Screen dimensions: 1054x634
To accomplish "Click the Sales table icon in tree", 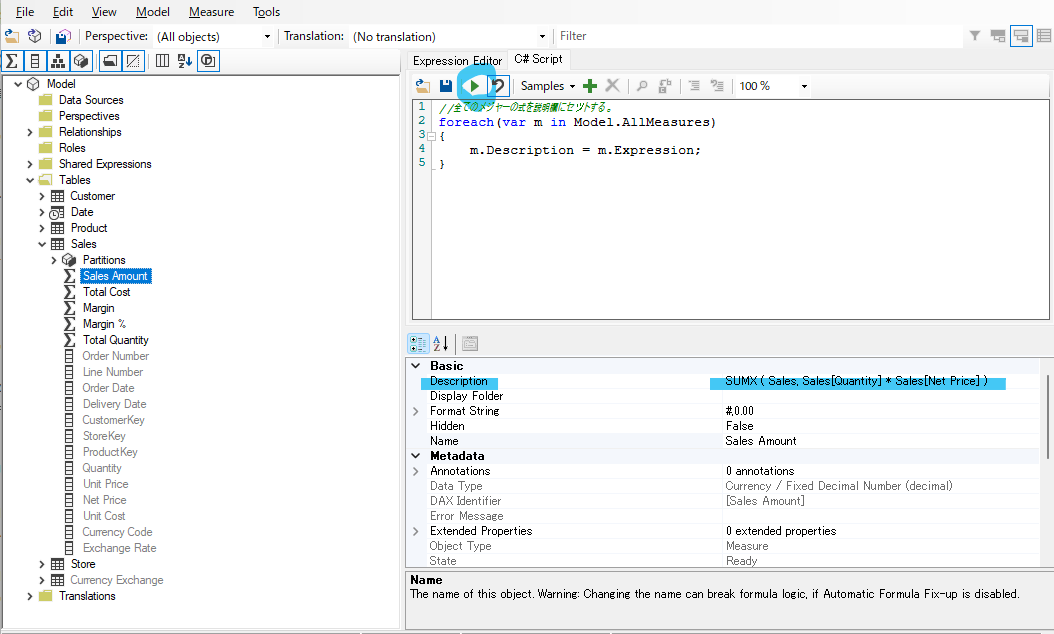I will coord(58,244).
